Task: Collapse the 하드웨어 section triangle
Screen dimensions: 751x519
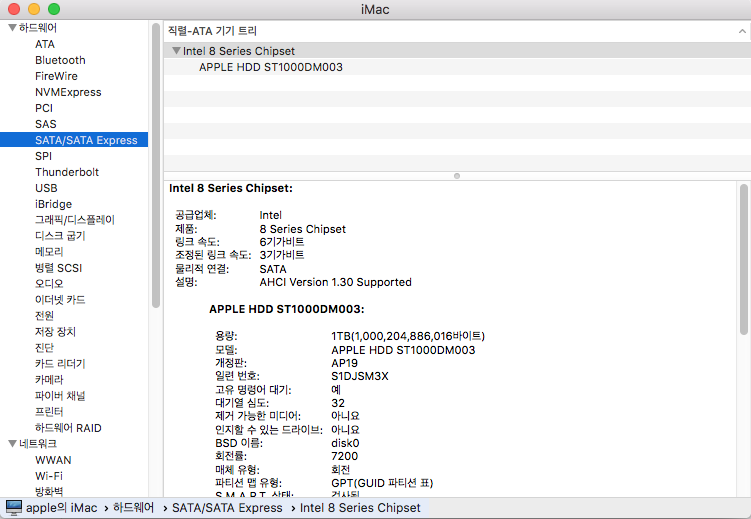Action: click(x=11, y=28)
